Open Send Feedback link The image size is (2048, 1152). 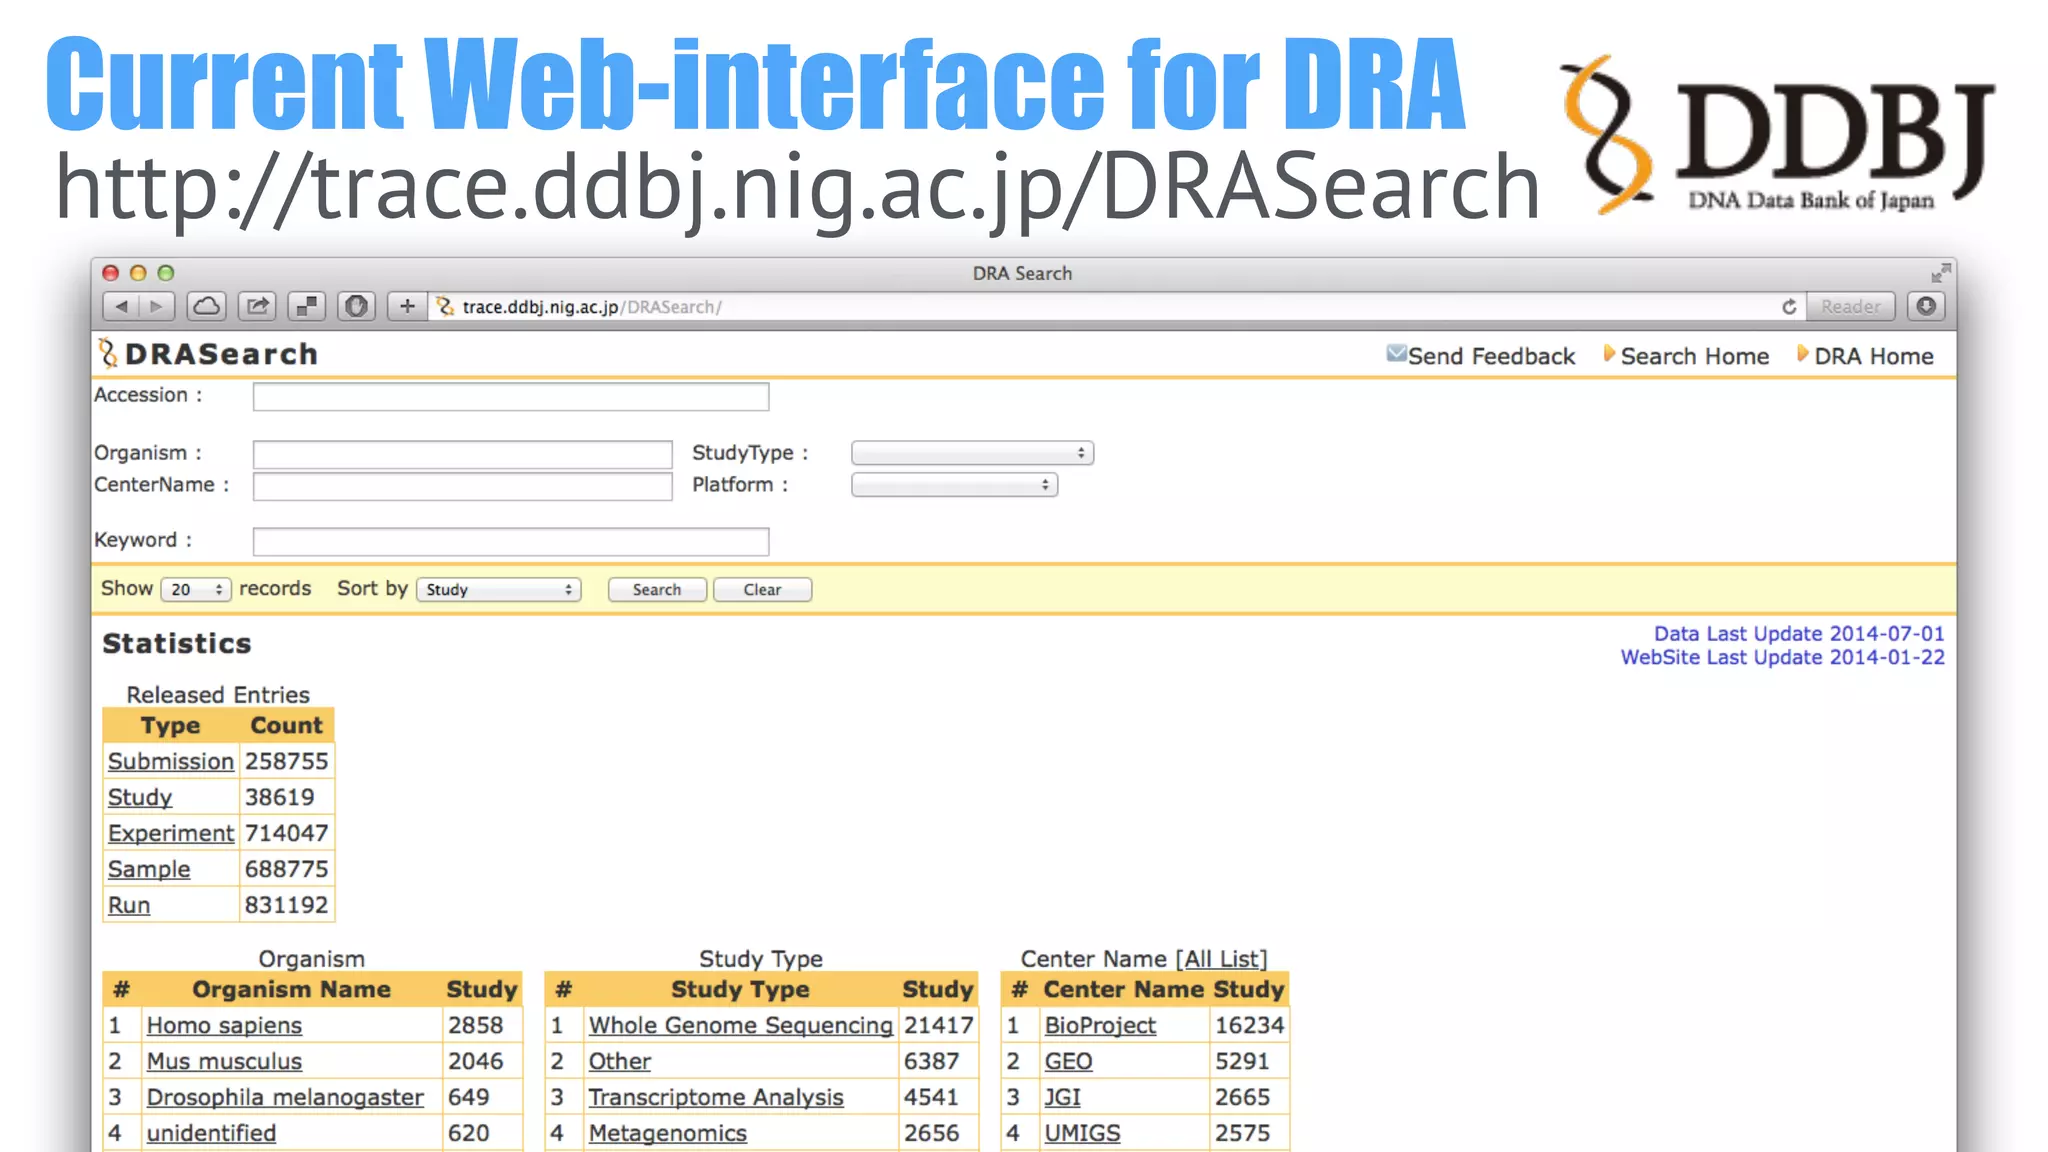1491,356
